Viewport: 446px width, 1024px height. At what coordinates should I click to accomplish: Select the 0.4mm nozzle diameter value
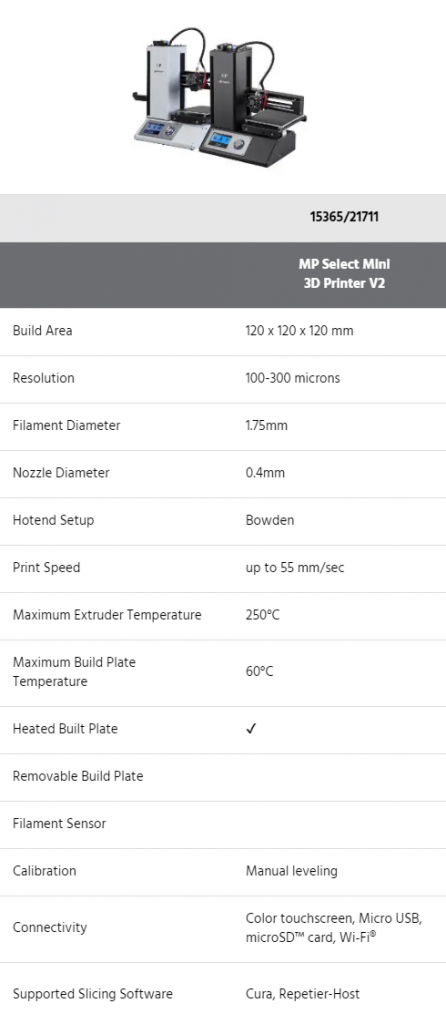pos(265,473)
